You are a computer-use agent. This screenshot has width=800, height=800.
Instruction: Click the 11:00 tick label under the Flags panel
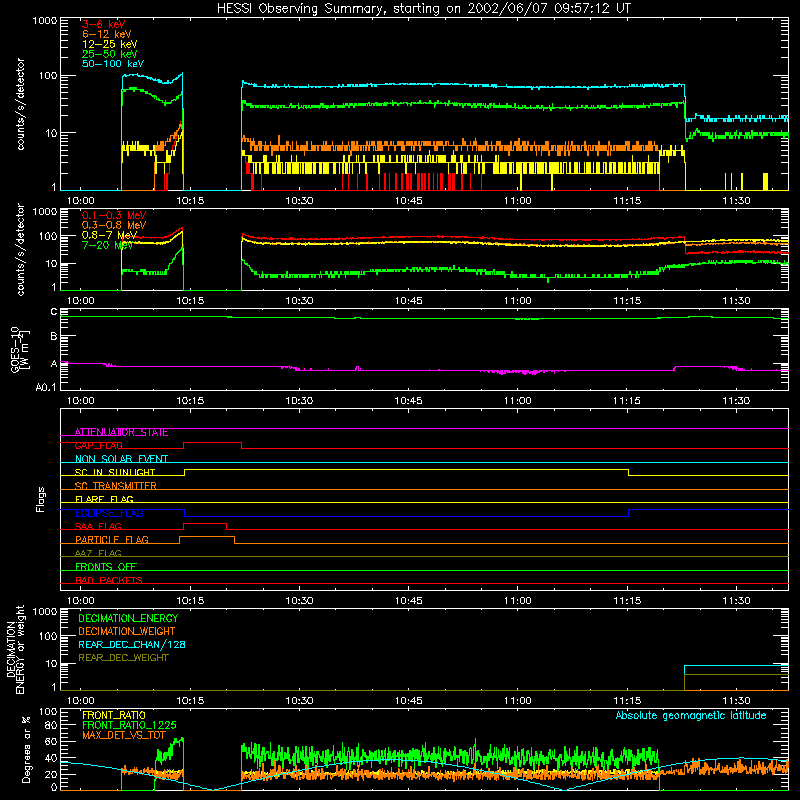(518, 601)
